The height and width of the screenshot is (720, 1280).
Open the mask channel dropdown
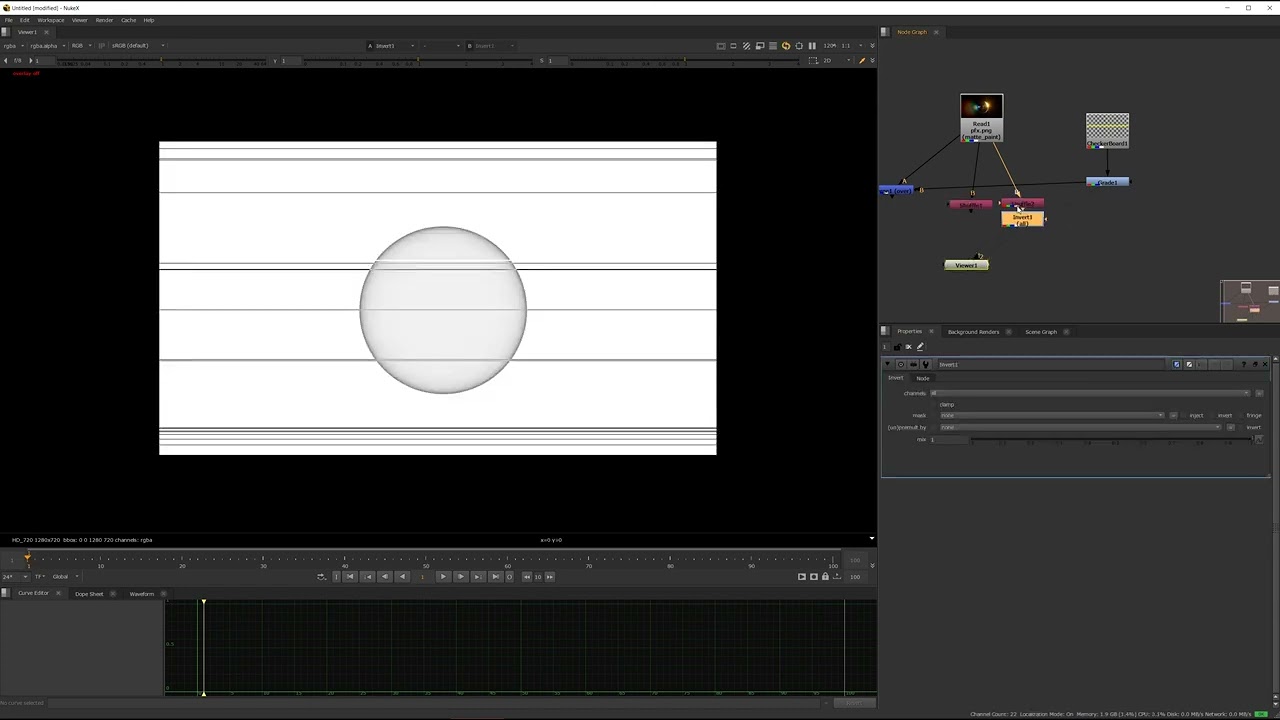[1052, 415]
